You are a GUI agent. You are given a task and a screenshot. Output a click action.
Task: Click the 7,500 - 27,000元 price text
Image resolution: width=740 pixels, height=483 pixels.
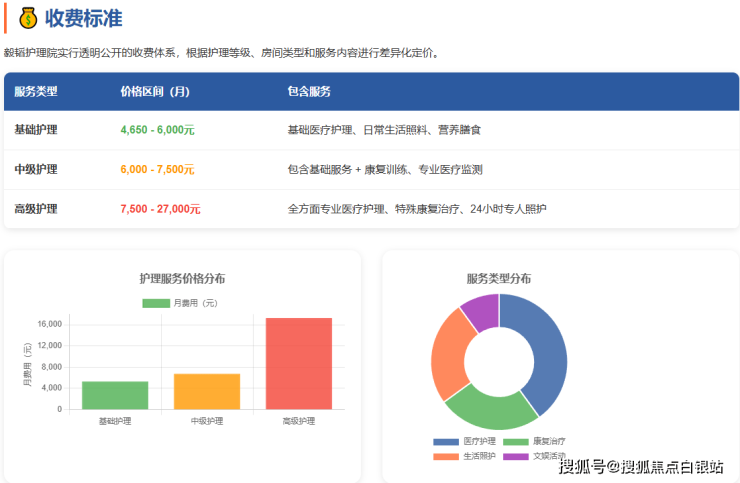pyautogui.click(x=160, y=209)
